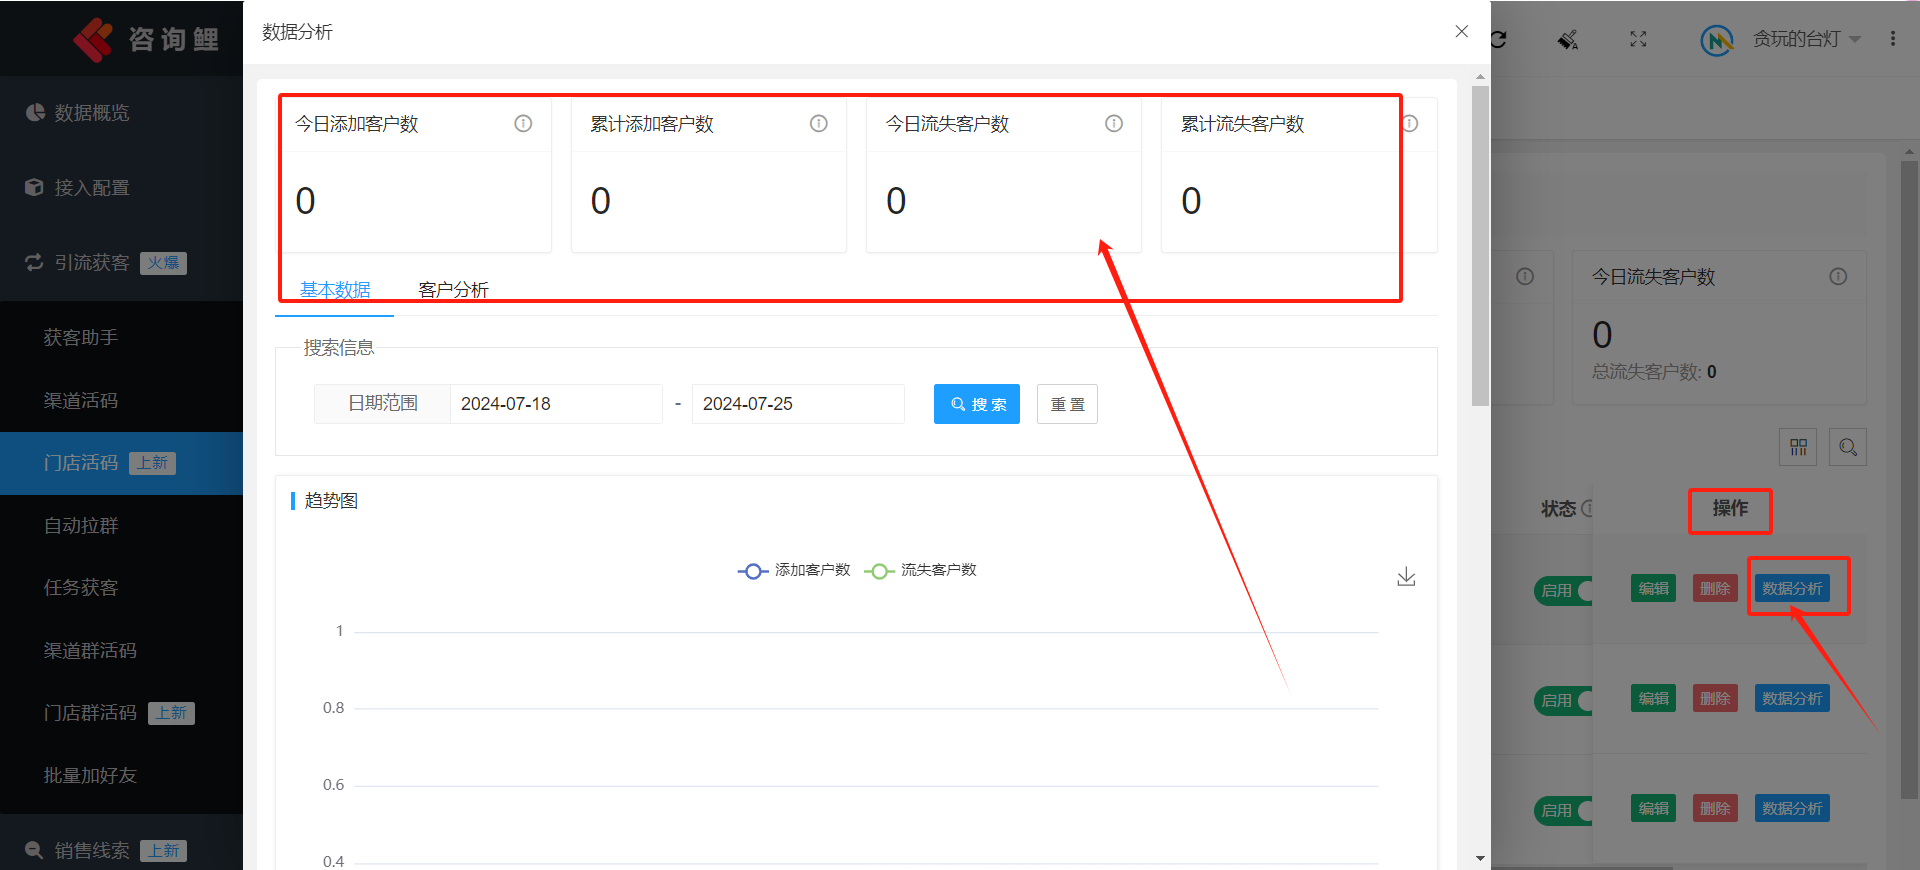
Task: Click info icon for 累计添加客户数
Action: pyautogui.click(x=818, y=123)
